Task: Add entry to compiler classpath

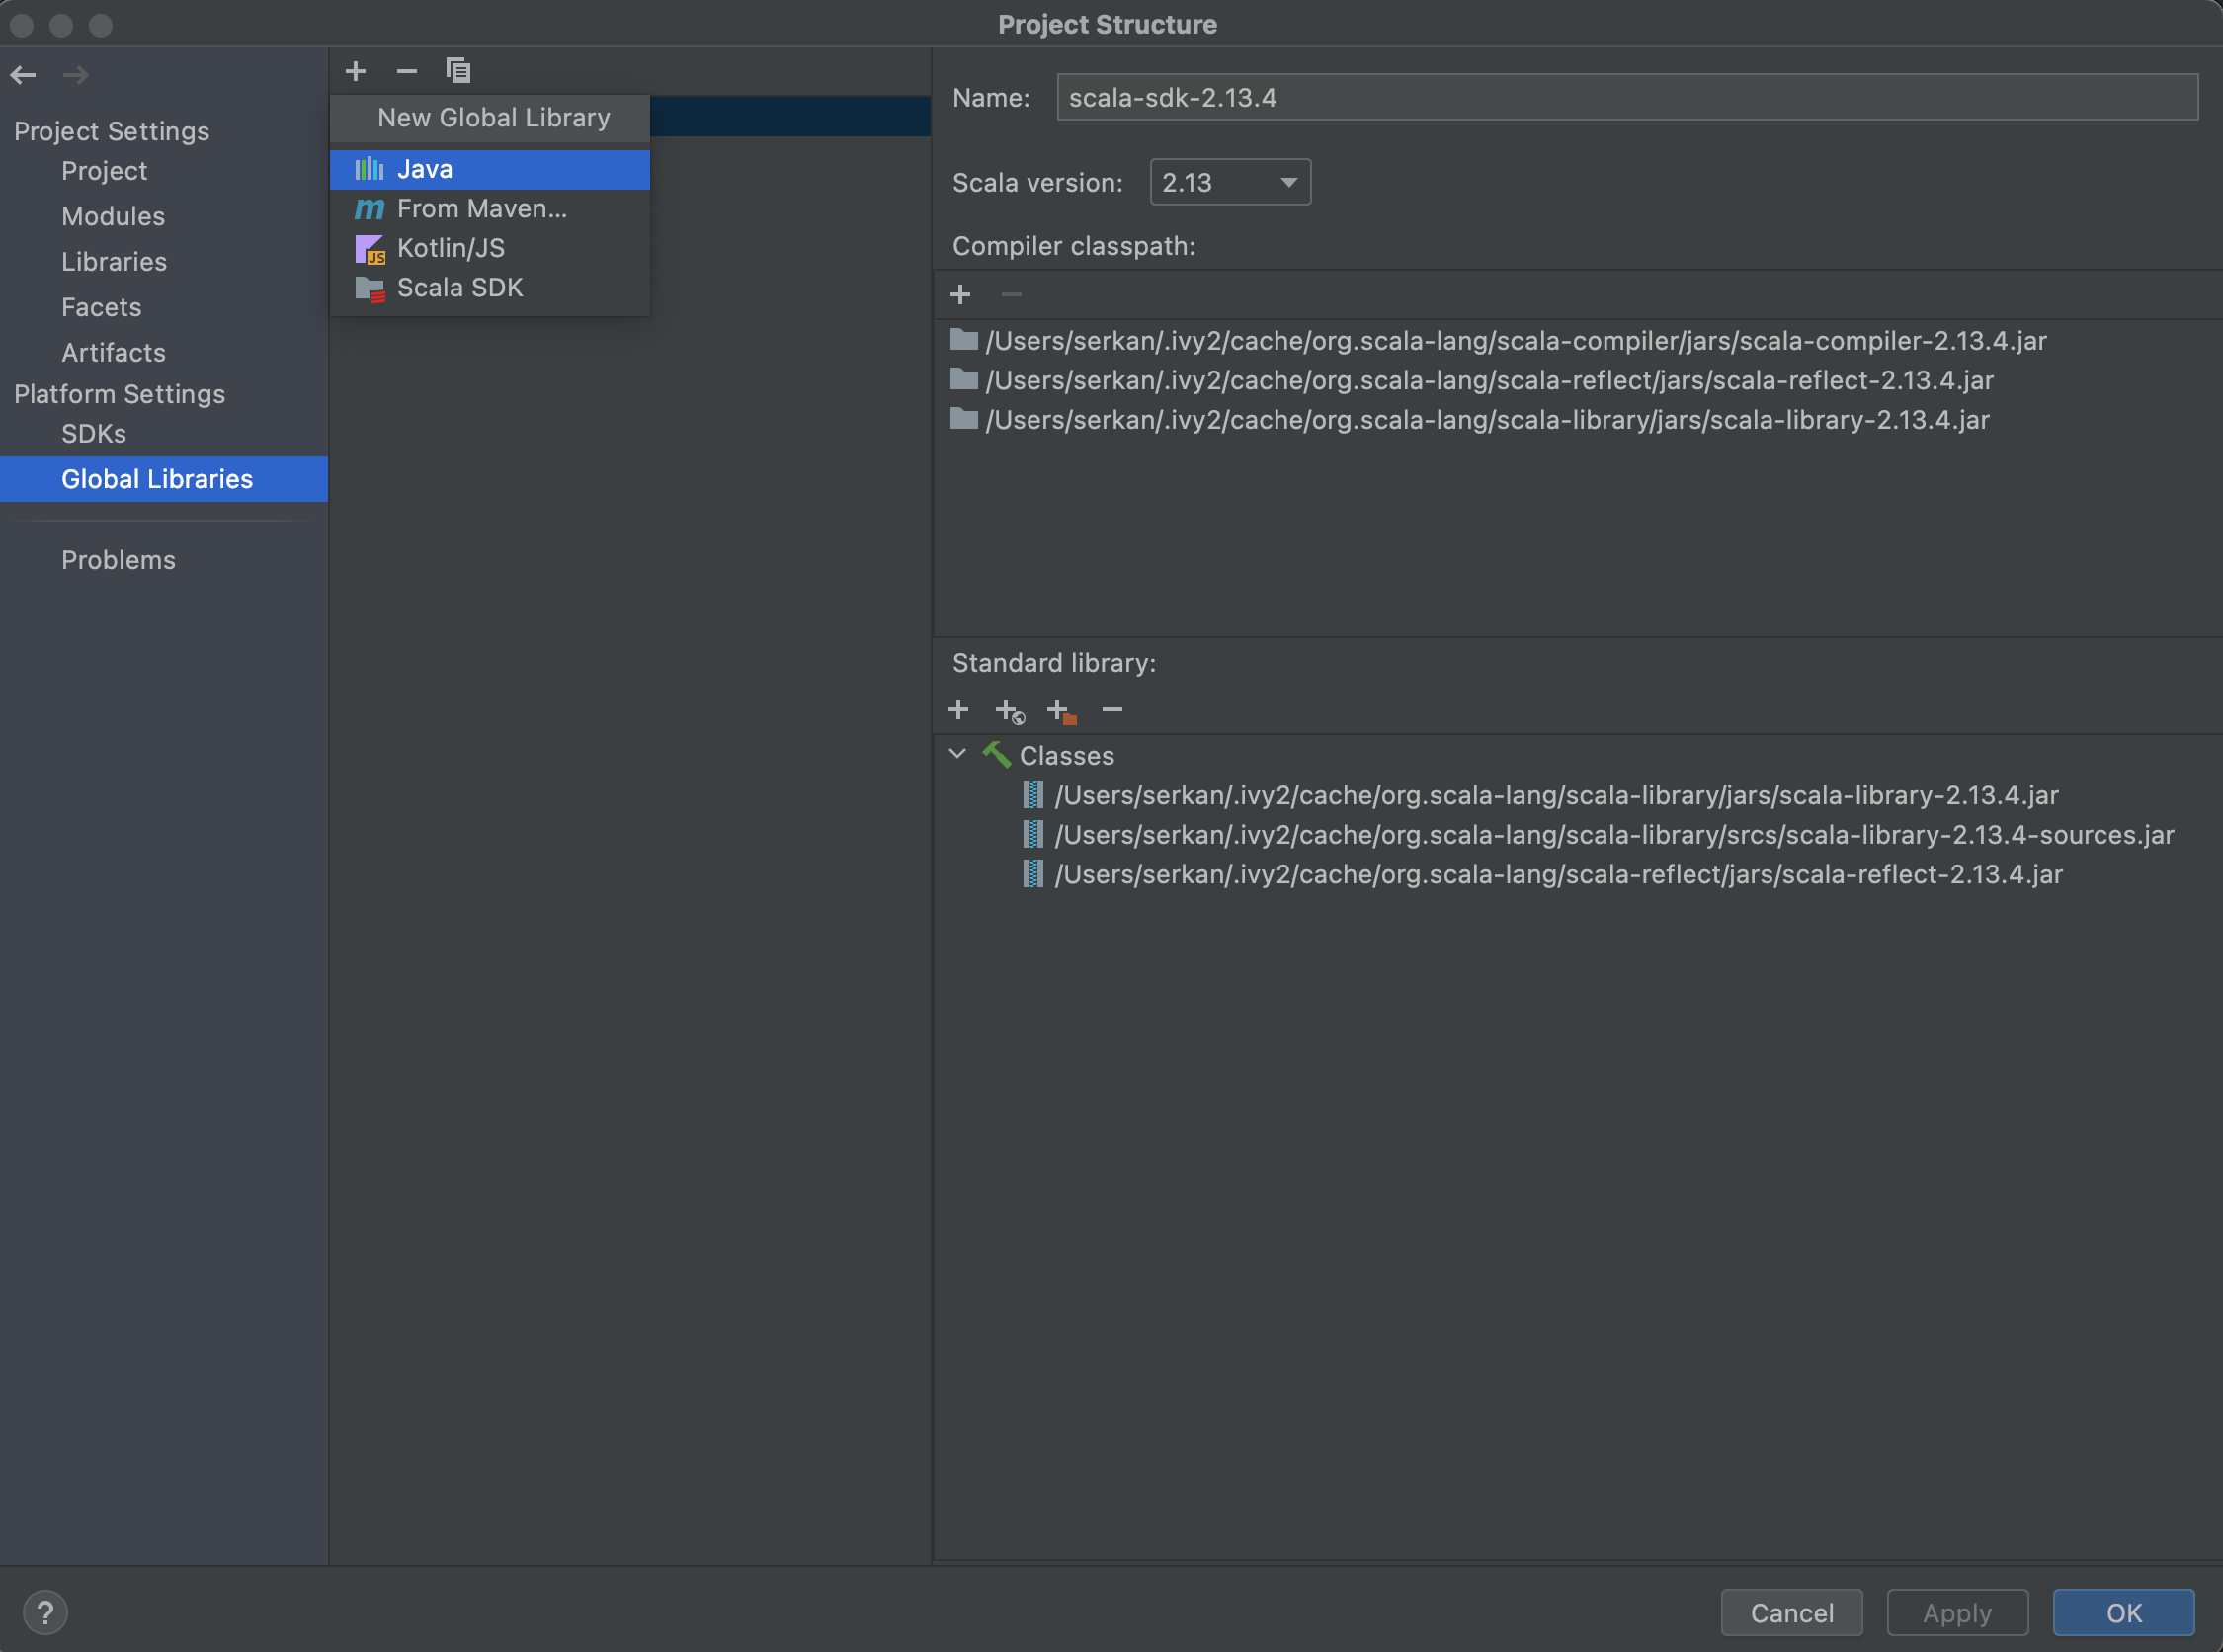Action: pyautogui.click(x=960, y=295)
